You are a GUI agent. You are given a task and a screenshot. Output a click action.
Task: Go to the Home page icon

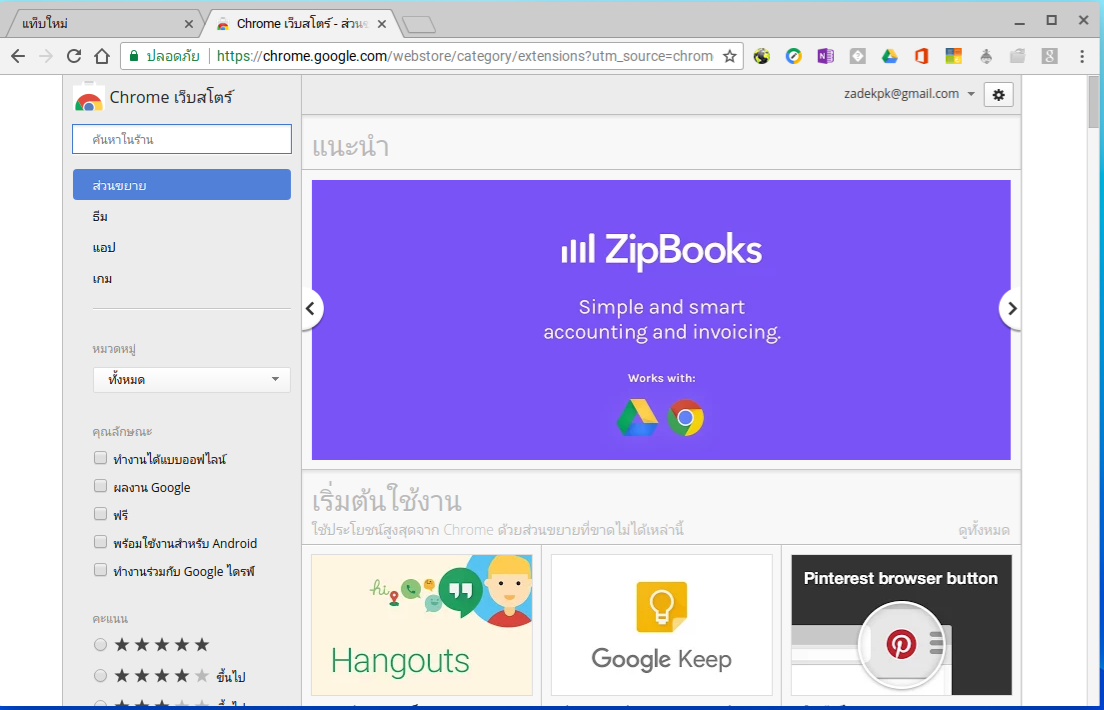pyautogui.click(x=102, y=56)
